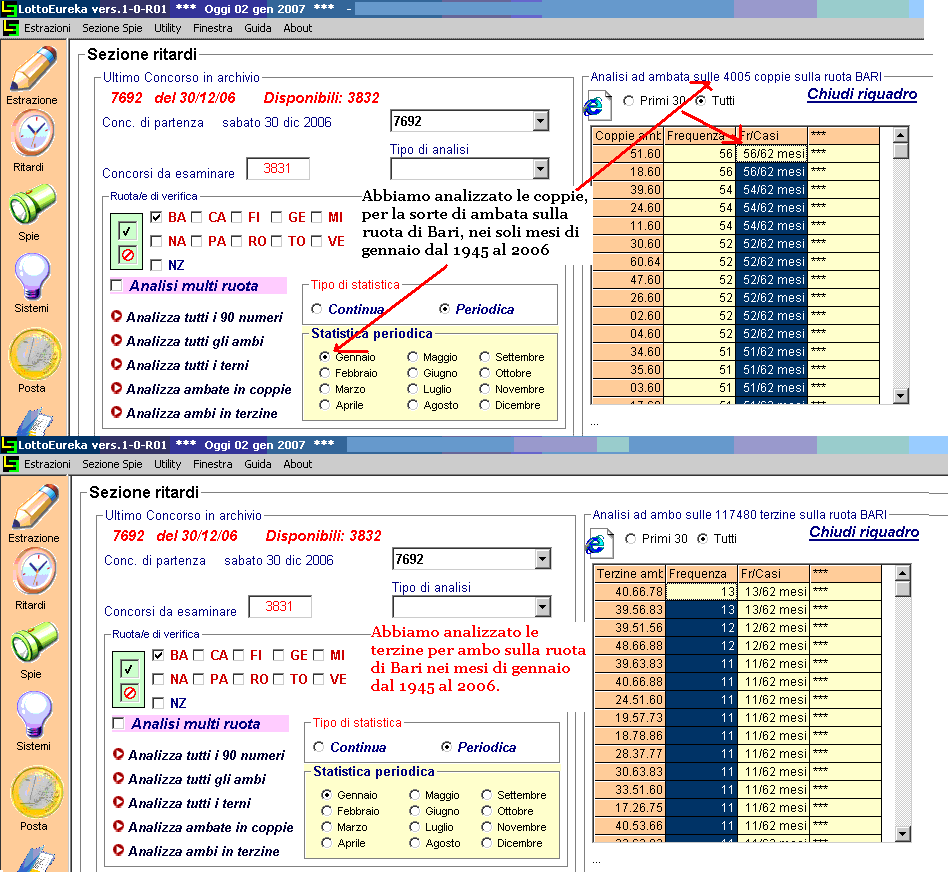Click 'Concorsi da esaminare' field in lower window
The height and width of the screenshot is (872, 949).
[x=280, y=606]
